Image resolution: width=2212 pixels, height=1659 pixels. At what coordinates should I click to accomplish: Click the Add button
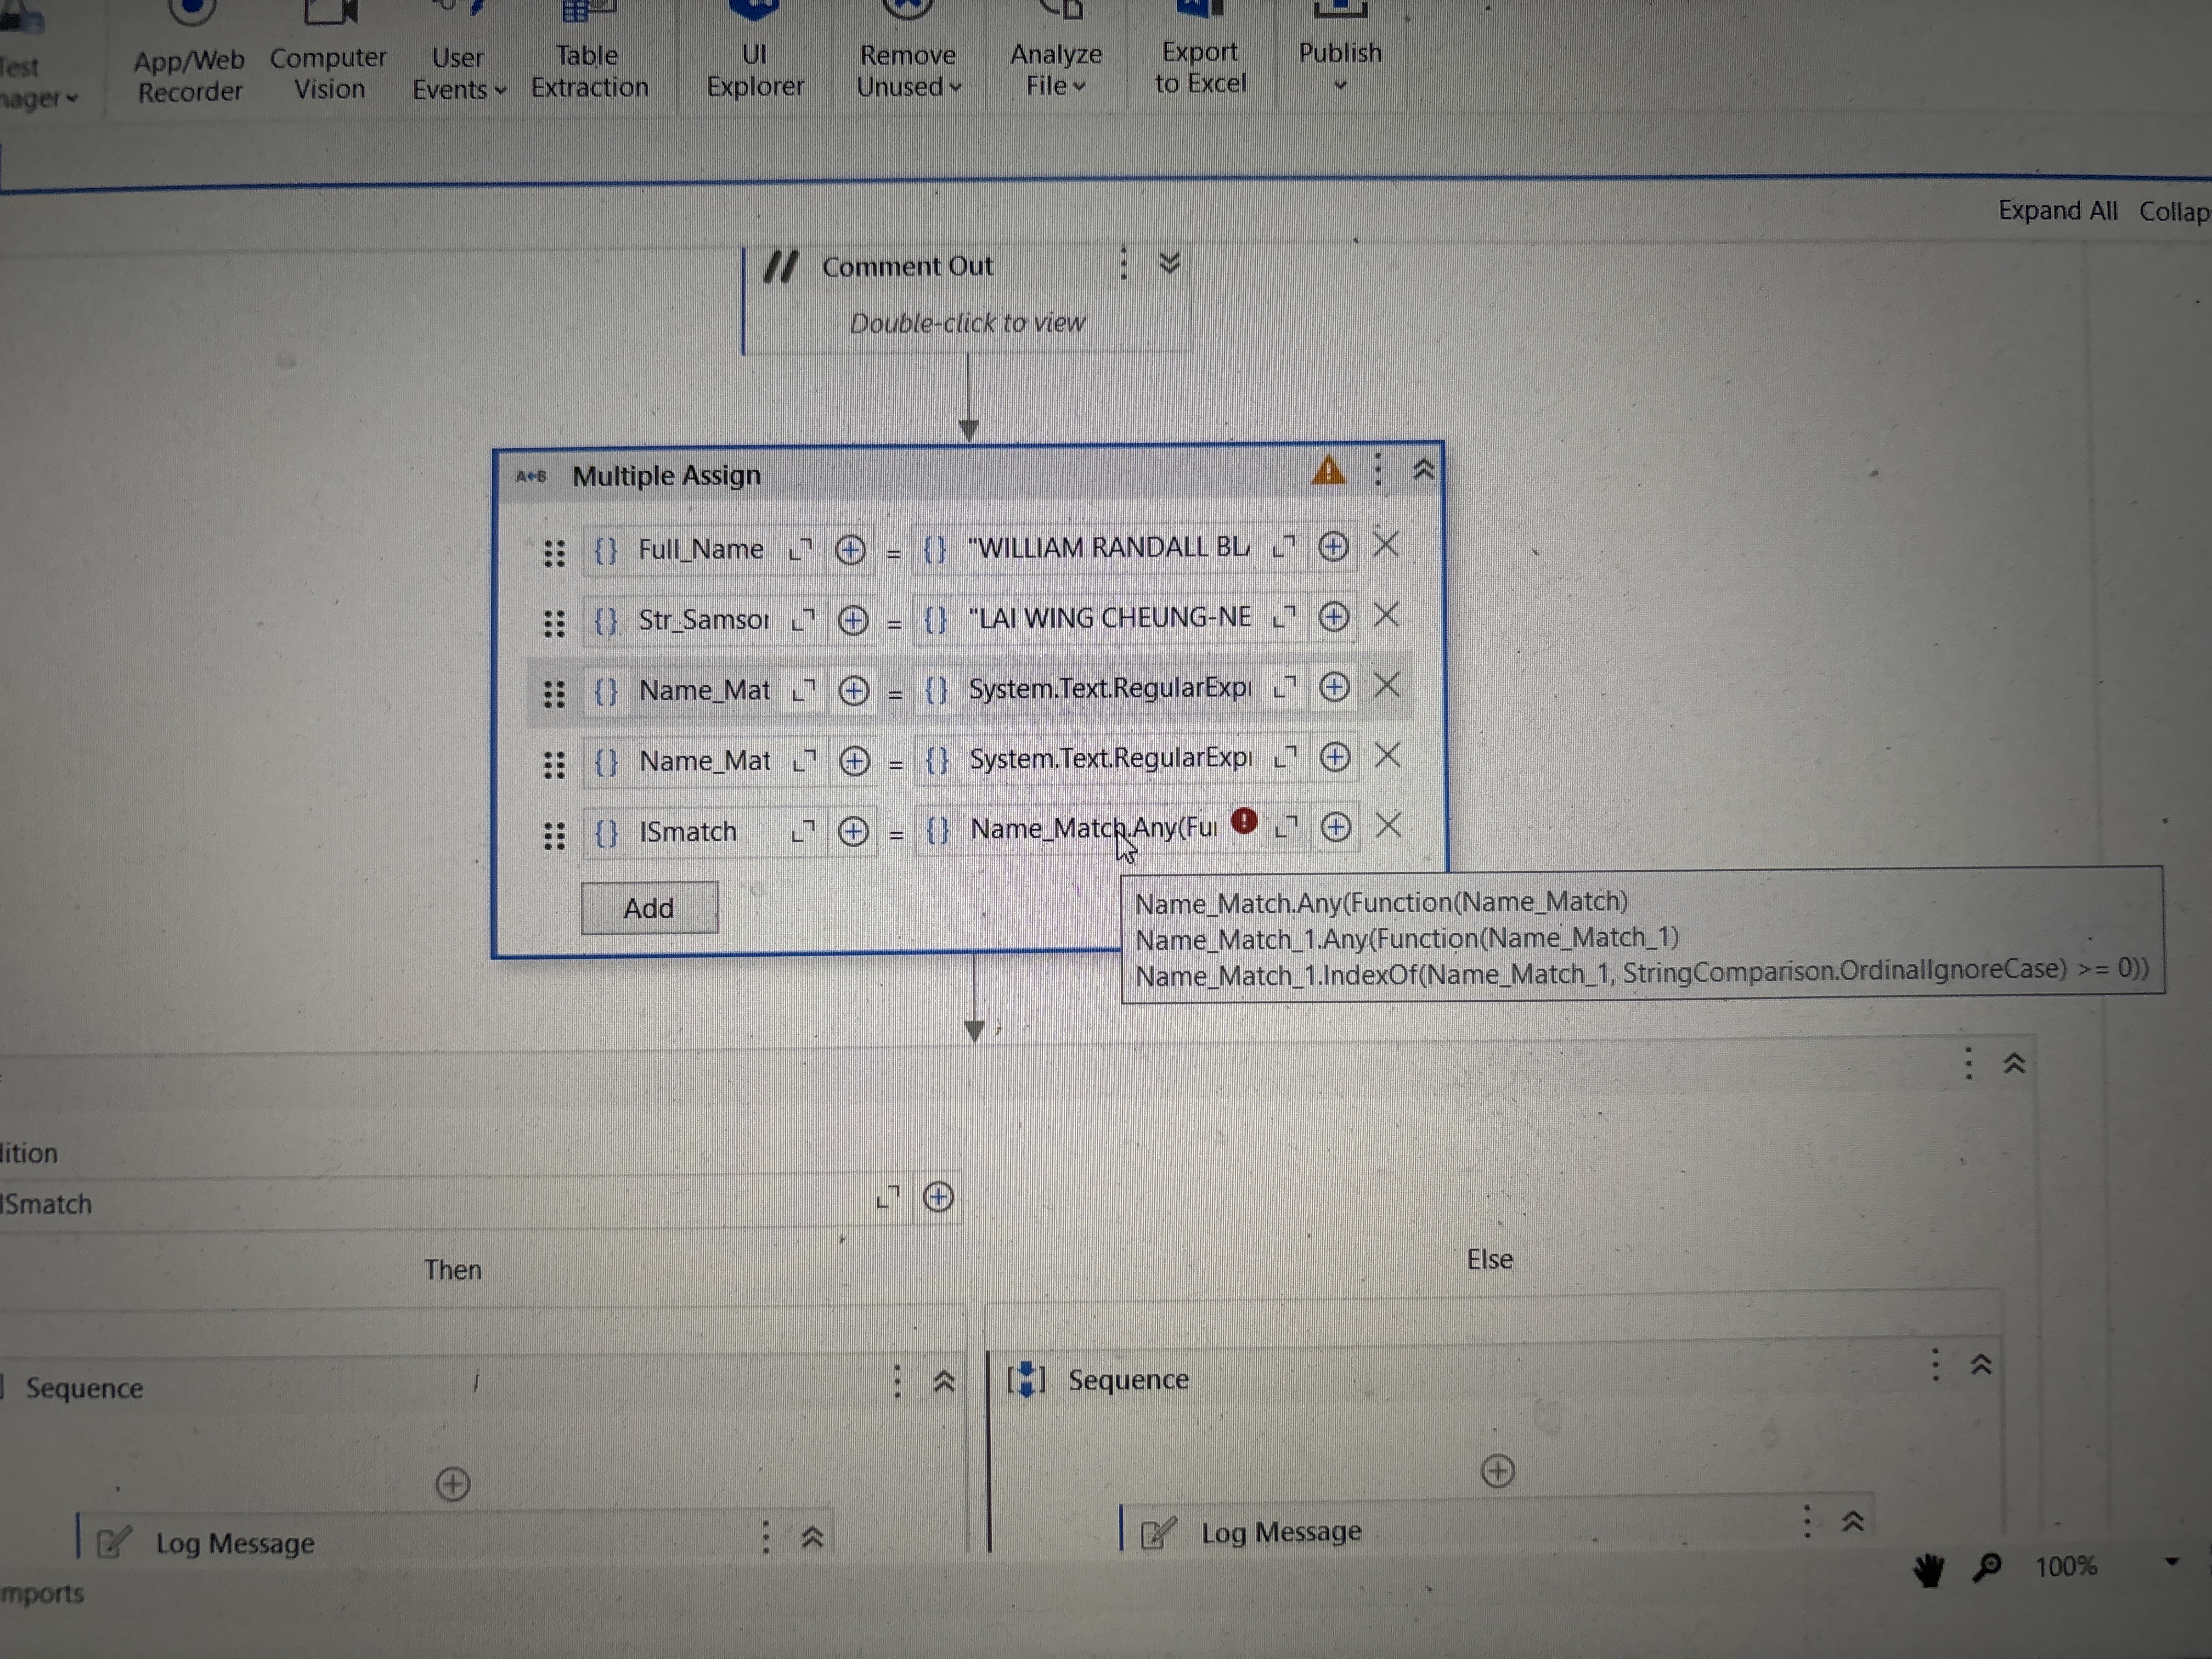pyautogui.click(x=649, y=908)
